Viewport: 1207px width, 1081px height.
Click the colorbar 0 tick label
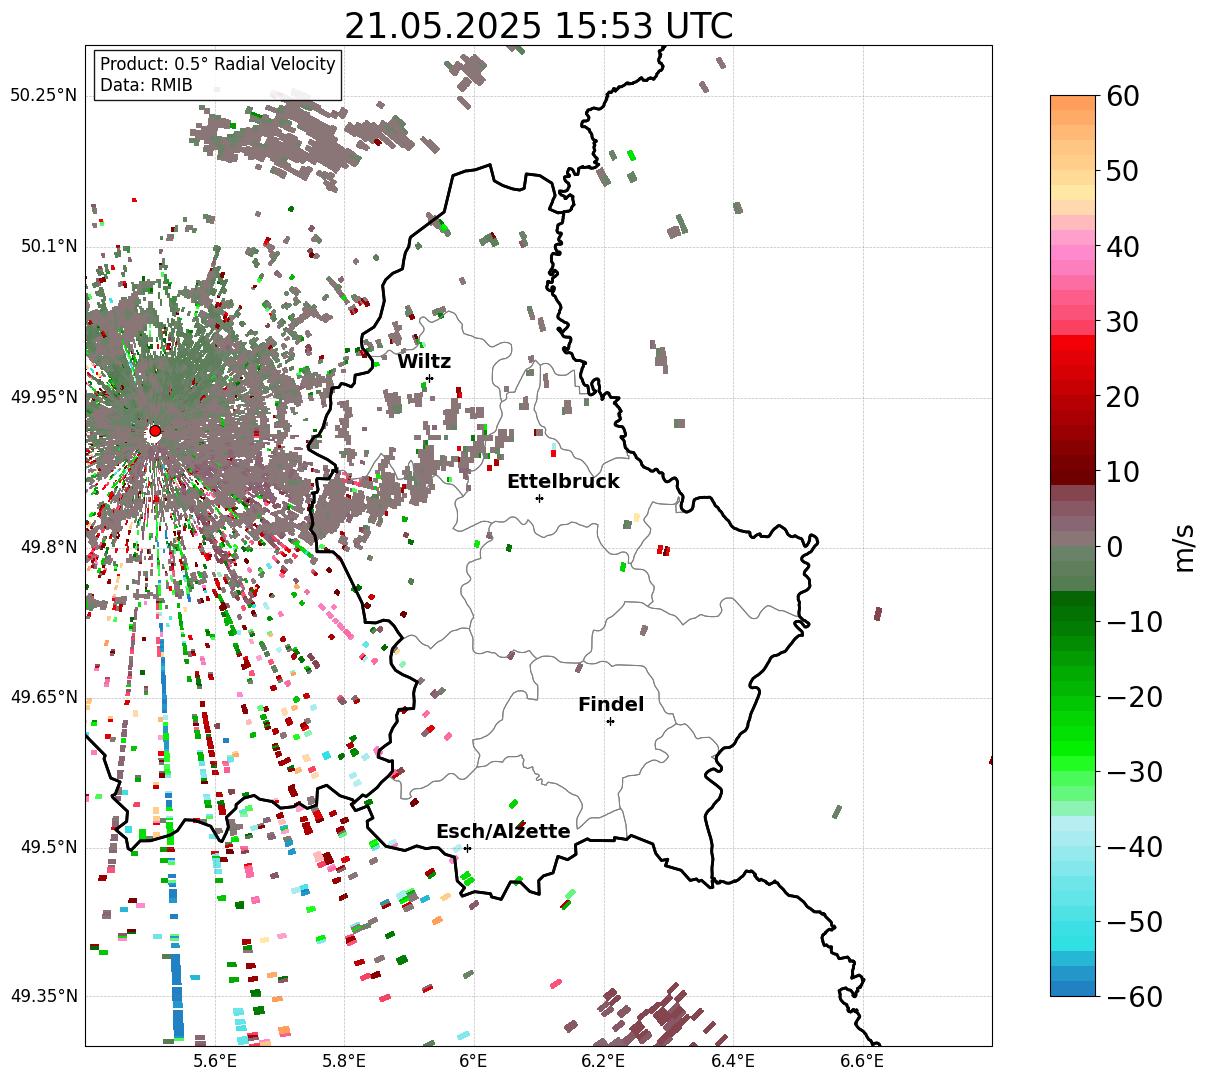(1114, 547)
